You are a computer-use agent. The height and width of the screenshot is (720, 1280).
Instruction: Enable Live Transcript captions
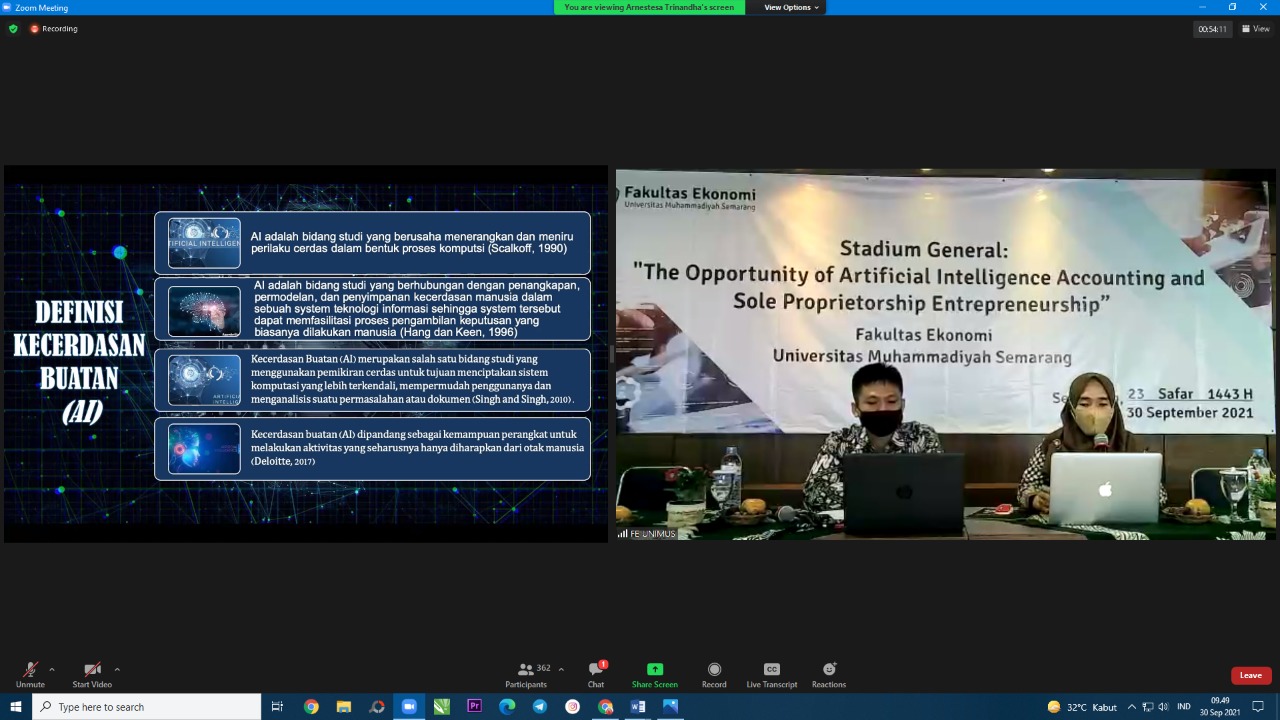tap(772, 674)
